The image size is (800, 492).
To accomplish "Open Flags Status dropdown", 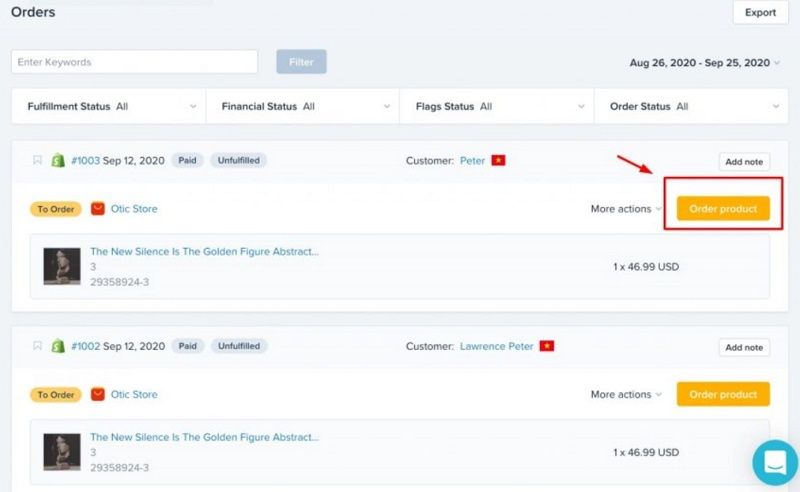I will pos(497,106).
